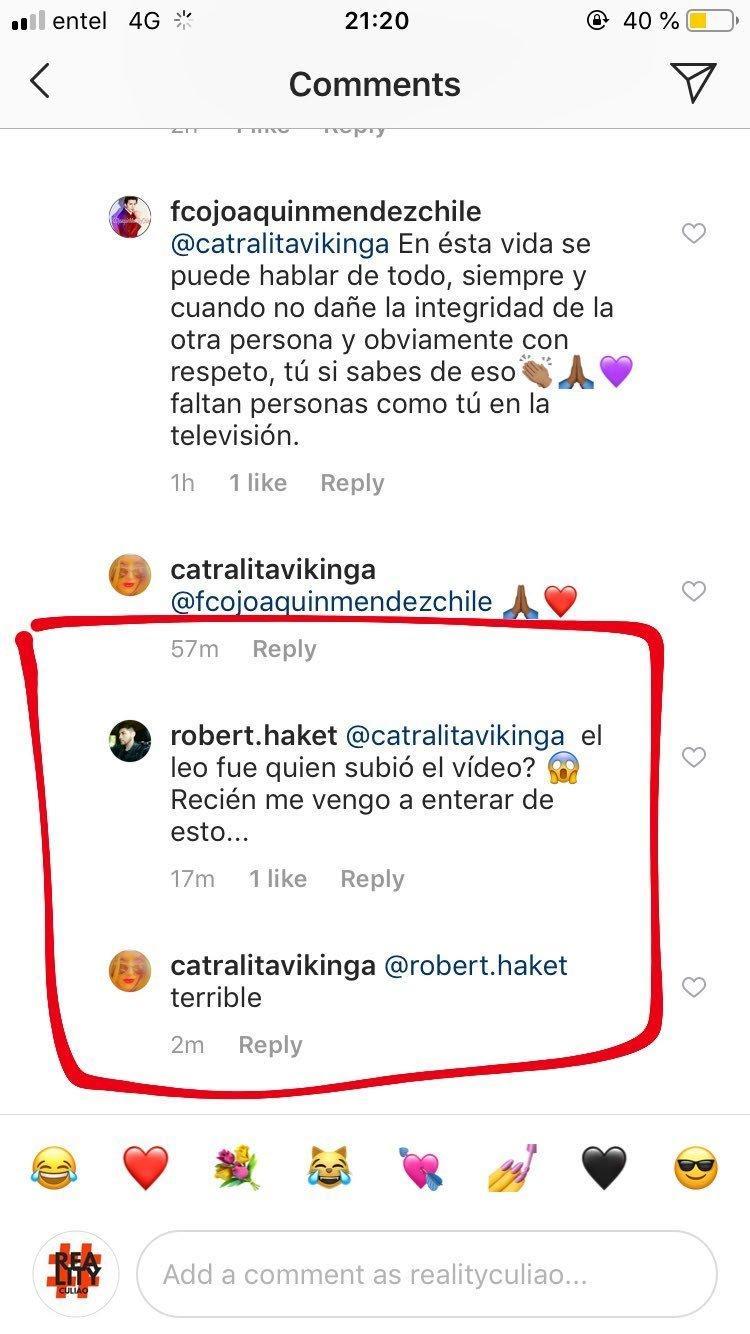Insert the sunglasses face emoji
The width and height of the screenshot is (750, 1334).
(696, 1168)
